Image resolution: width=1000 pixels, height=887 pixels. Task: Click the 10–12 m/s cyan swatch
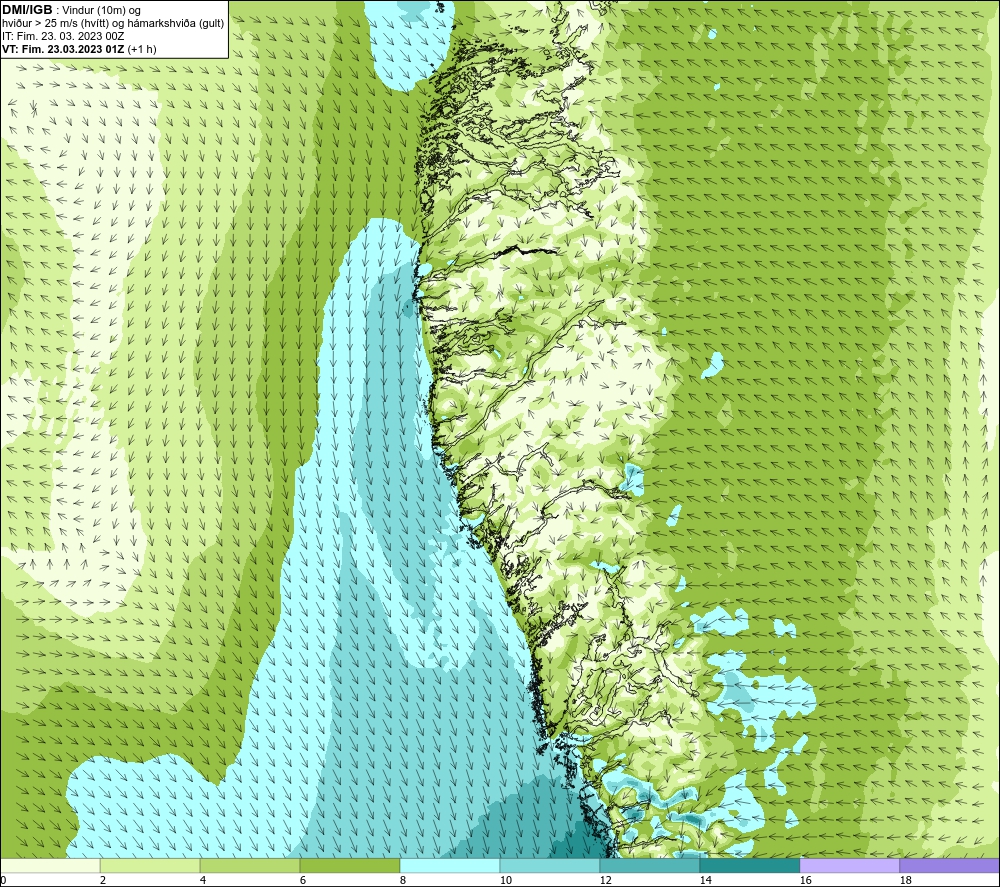pyautogui.click(x=550, y=865)
